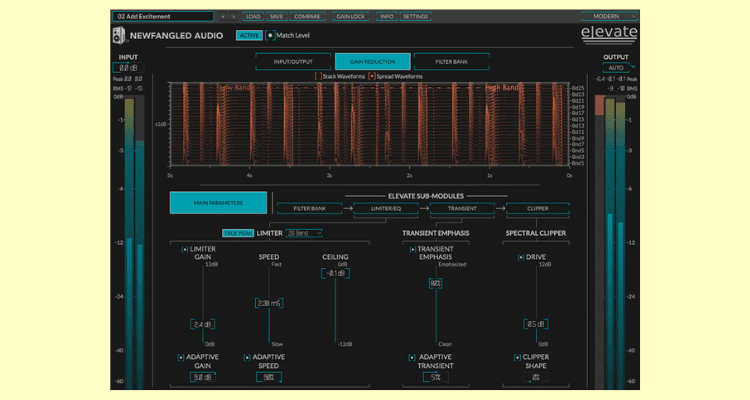Toggle Adaptive Gain enable box
750x400 pixels.
[x=180, y=357]
